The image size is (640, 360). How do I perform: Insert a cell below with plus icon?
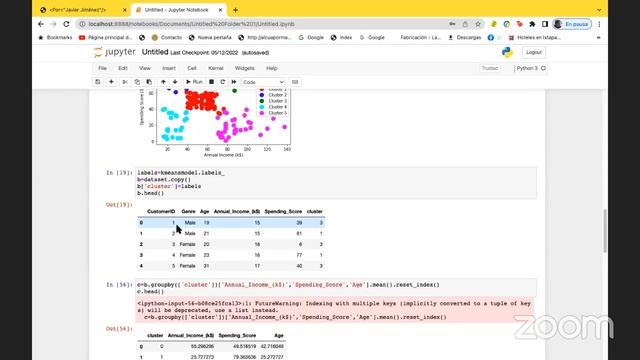[x=111, y=82]
